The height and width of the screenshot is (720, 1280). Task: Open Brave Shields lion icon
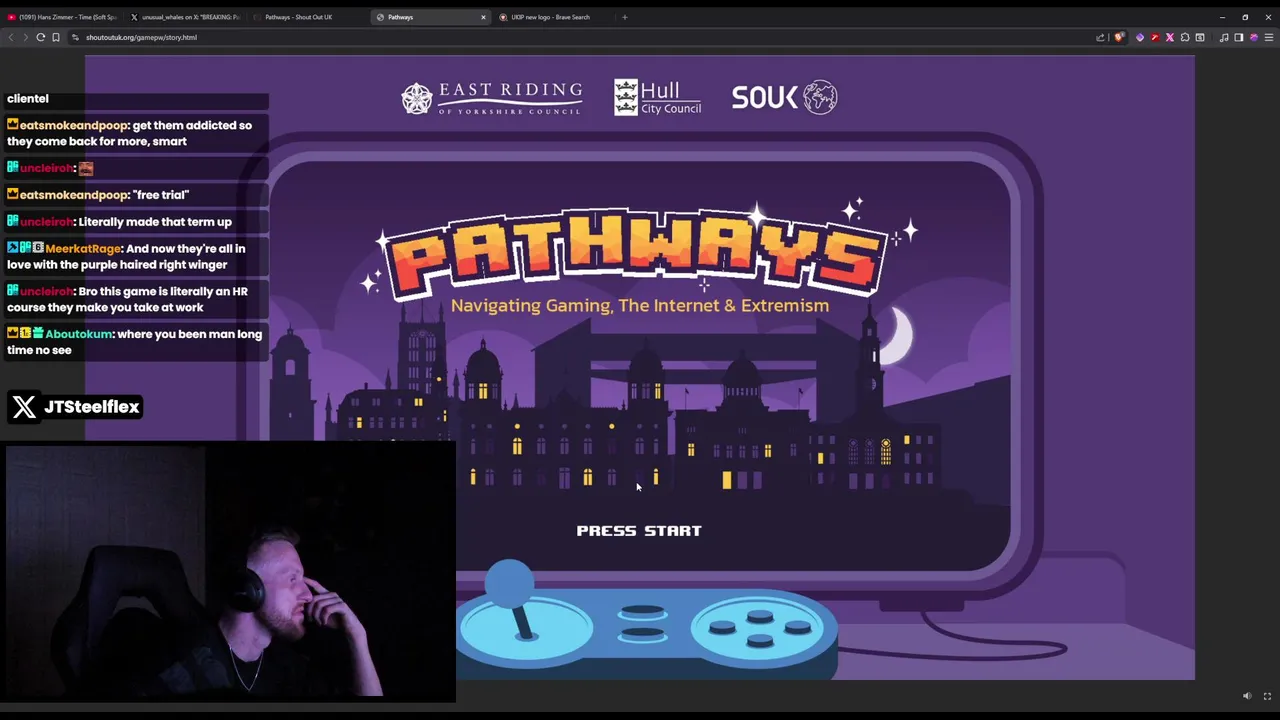1118,37
